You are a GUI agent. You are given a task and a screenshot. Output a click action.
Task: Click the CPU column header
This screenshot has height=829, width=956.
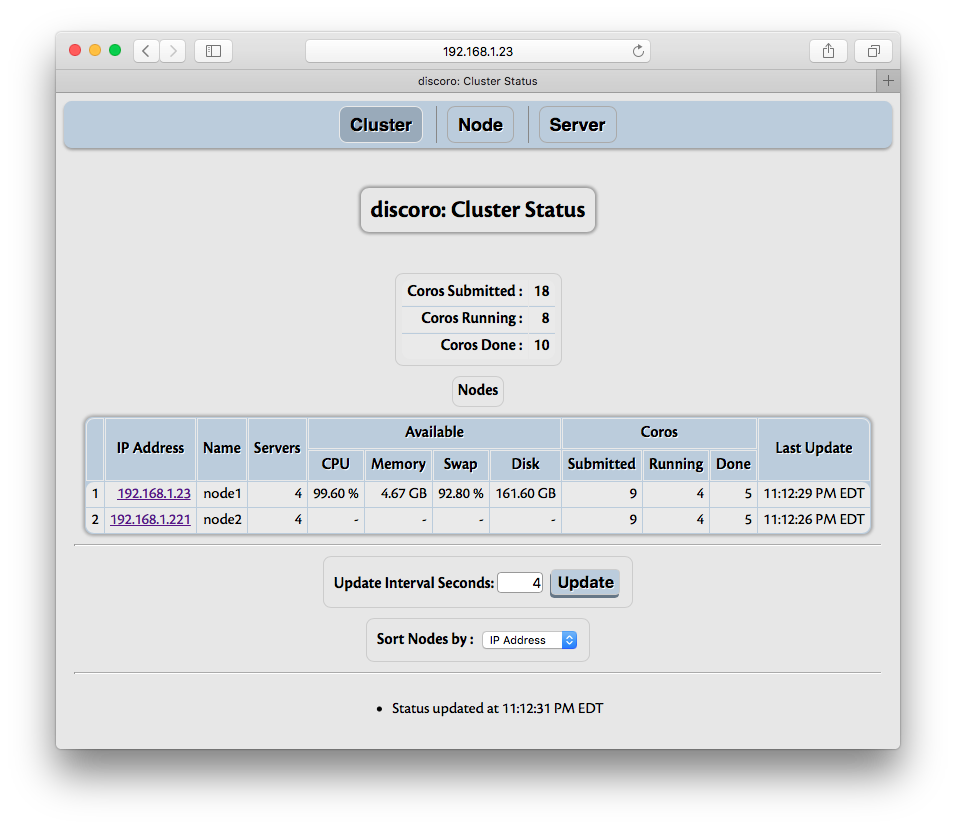click(336, 464)
